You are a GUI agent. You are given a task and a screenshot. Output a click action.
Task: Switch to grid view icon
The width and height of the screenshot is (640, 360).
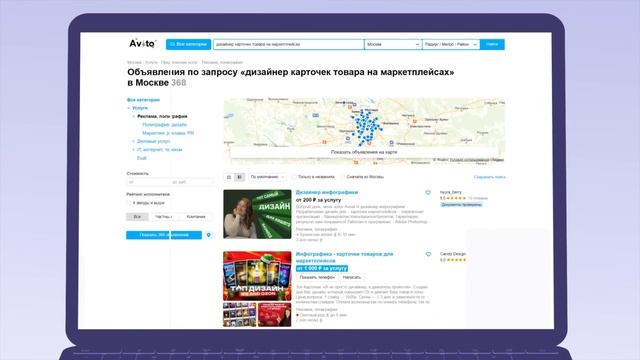240,177
